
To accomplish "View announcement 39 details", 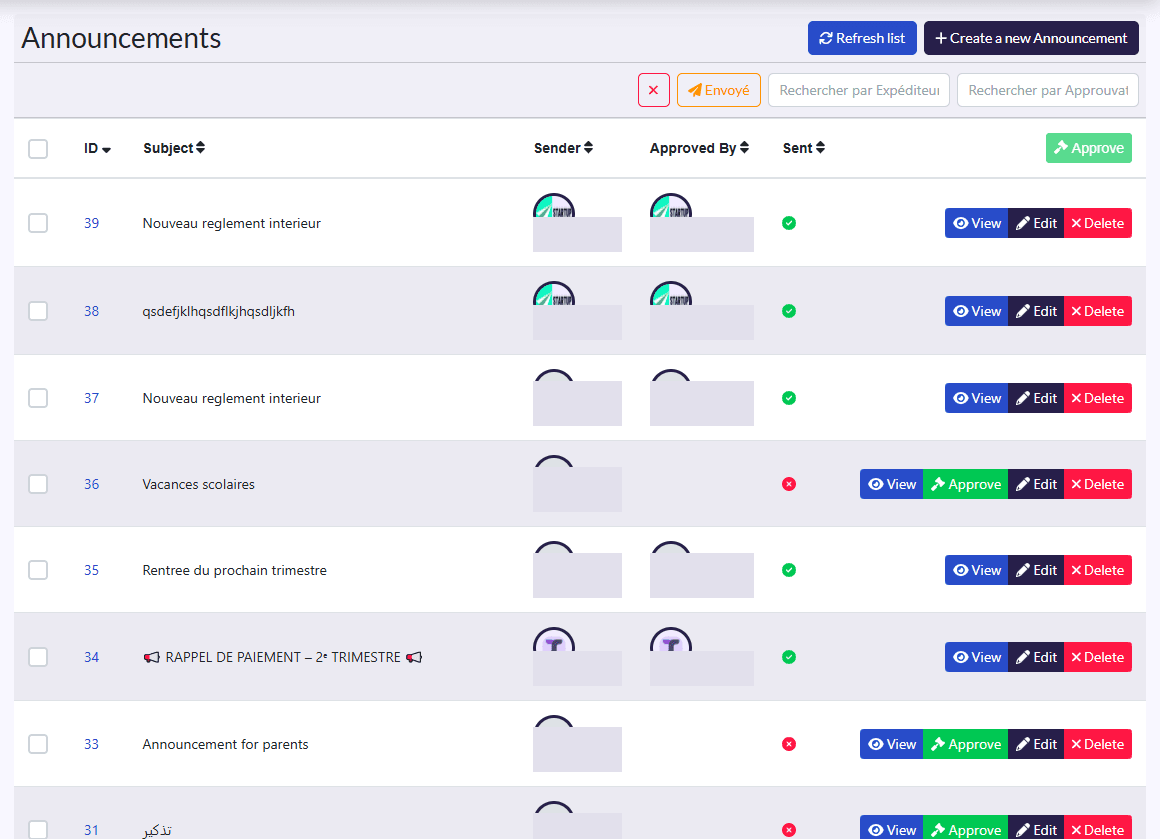I will point(977,223).
